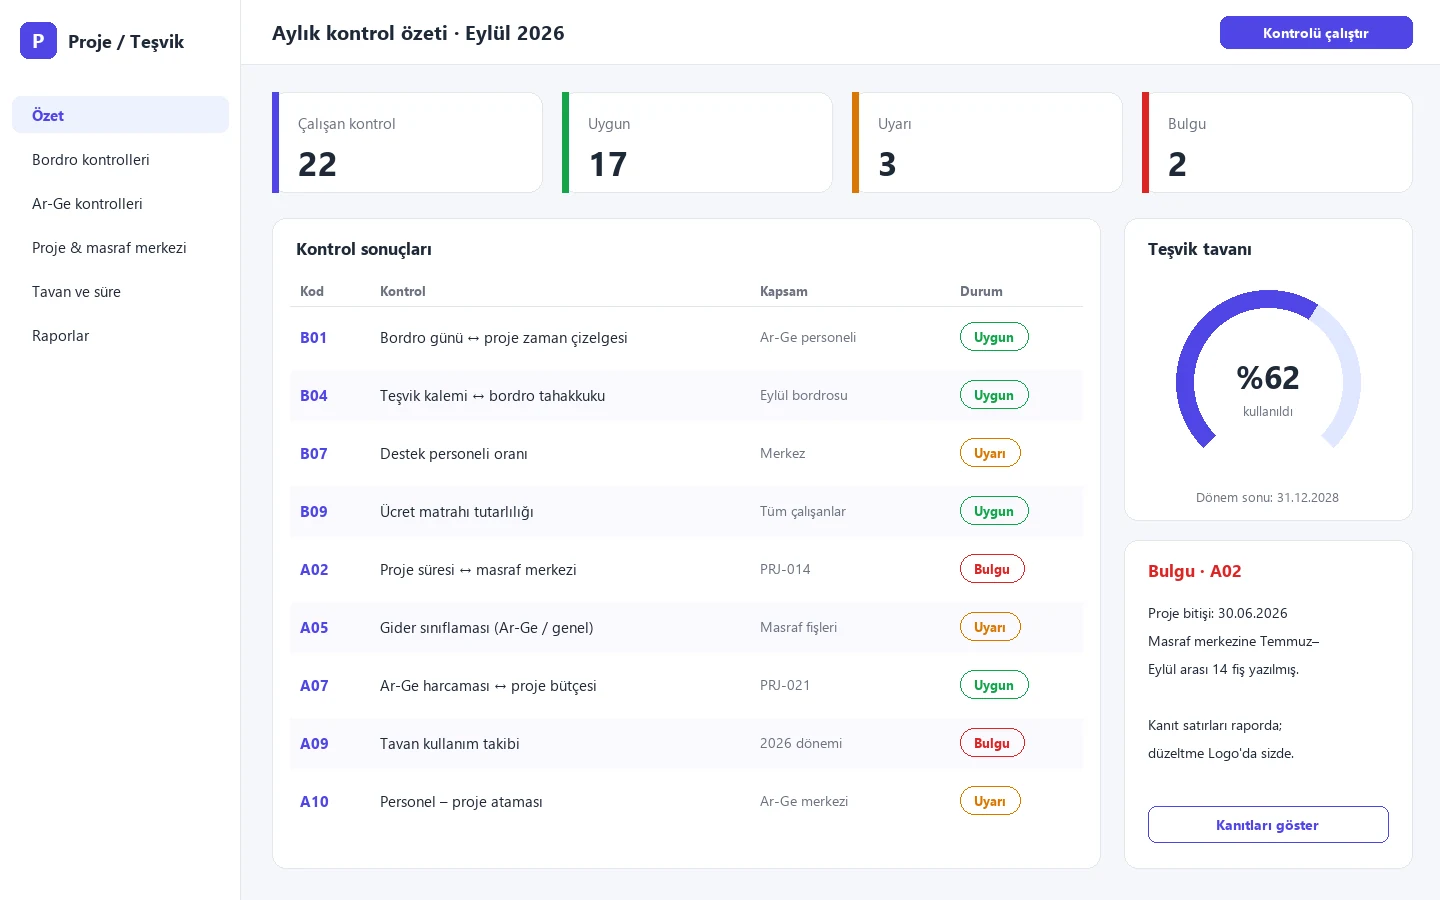Click the 'PRJ-014' scope cell

click(x=785, y=569)
